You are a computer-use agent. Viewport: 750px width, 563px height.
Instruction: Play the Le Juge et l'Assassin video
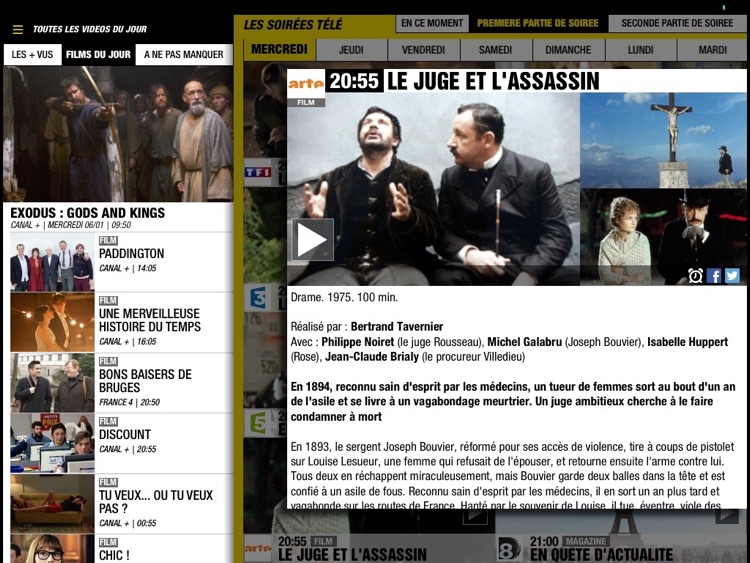pos(313,240)
